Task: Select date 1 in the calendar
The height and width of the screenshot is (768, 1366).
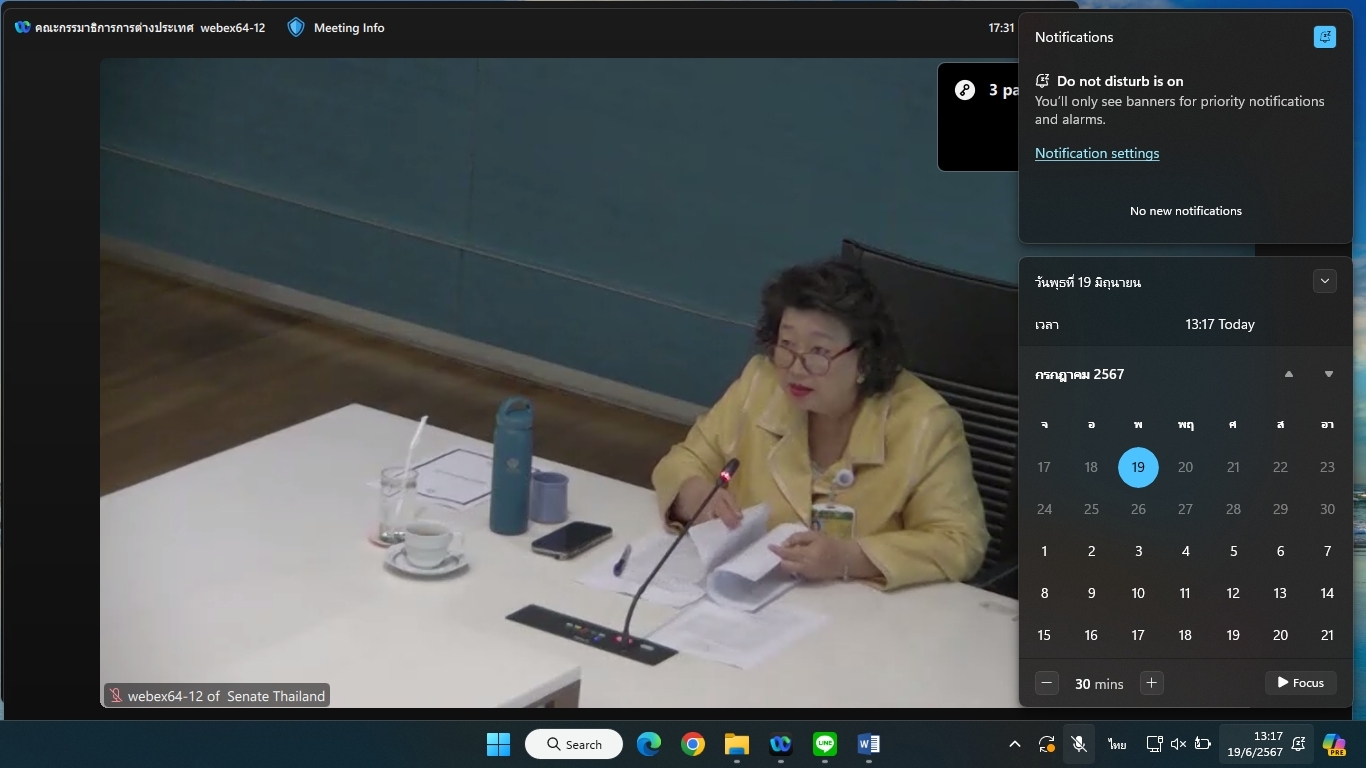Action: [1044, 551]
